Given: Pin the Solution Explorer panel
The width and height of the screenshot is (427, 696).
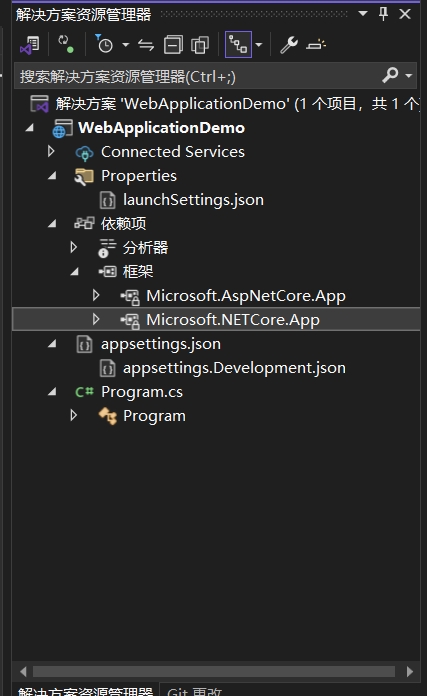Looking at the screenshot, I should click(x=384, y=14).
